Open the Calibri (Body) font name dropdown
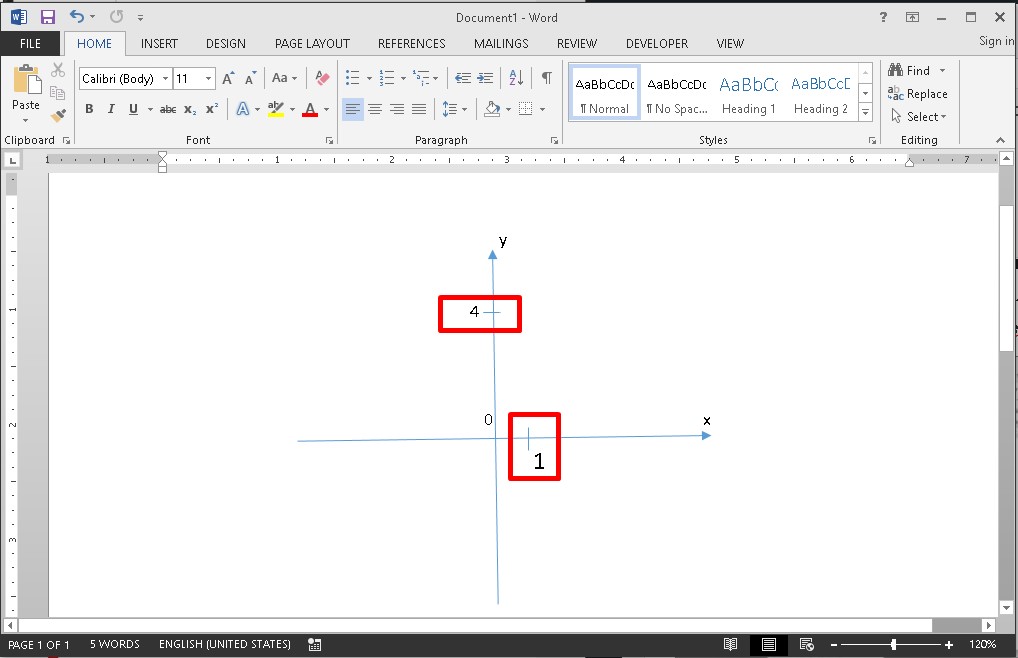1018x658 pixels. [x=125, y=78]
